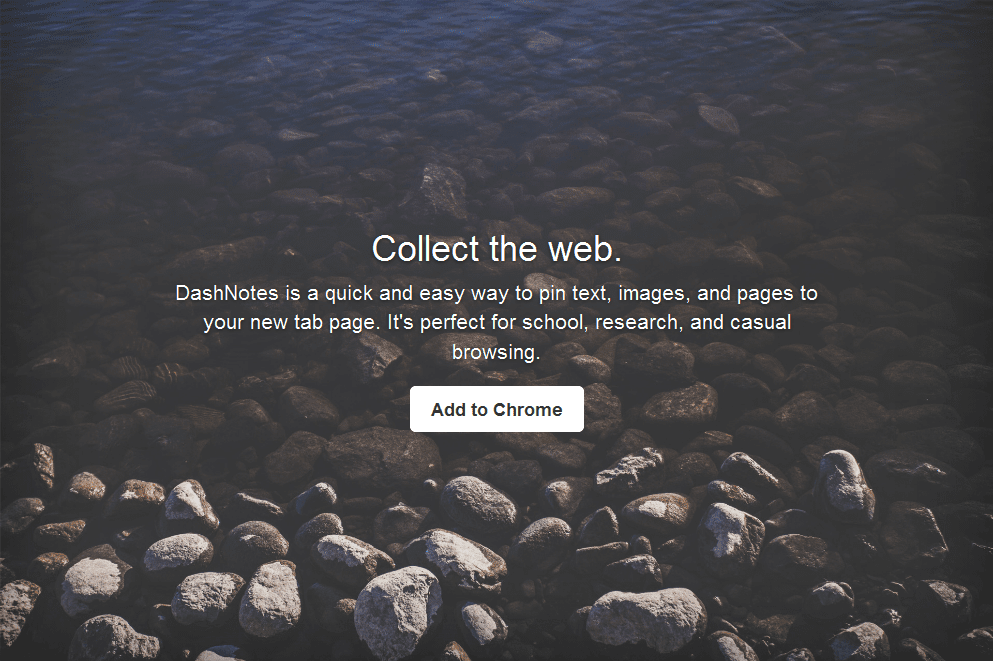Click the word "casual" in the paragraph
Image resolution: width=993 pixels, height=661 pixels.
coord(761,322)
